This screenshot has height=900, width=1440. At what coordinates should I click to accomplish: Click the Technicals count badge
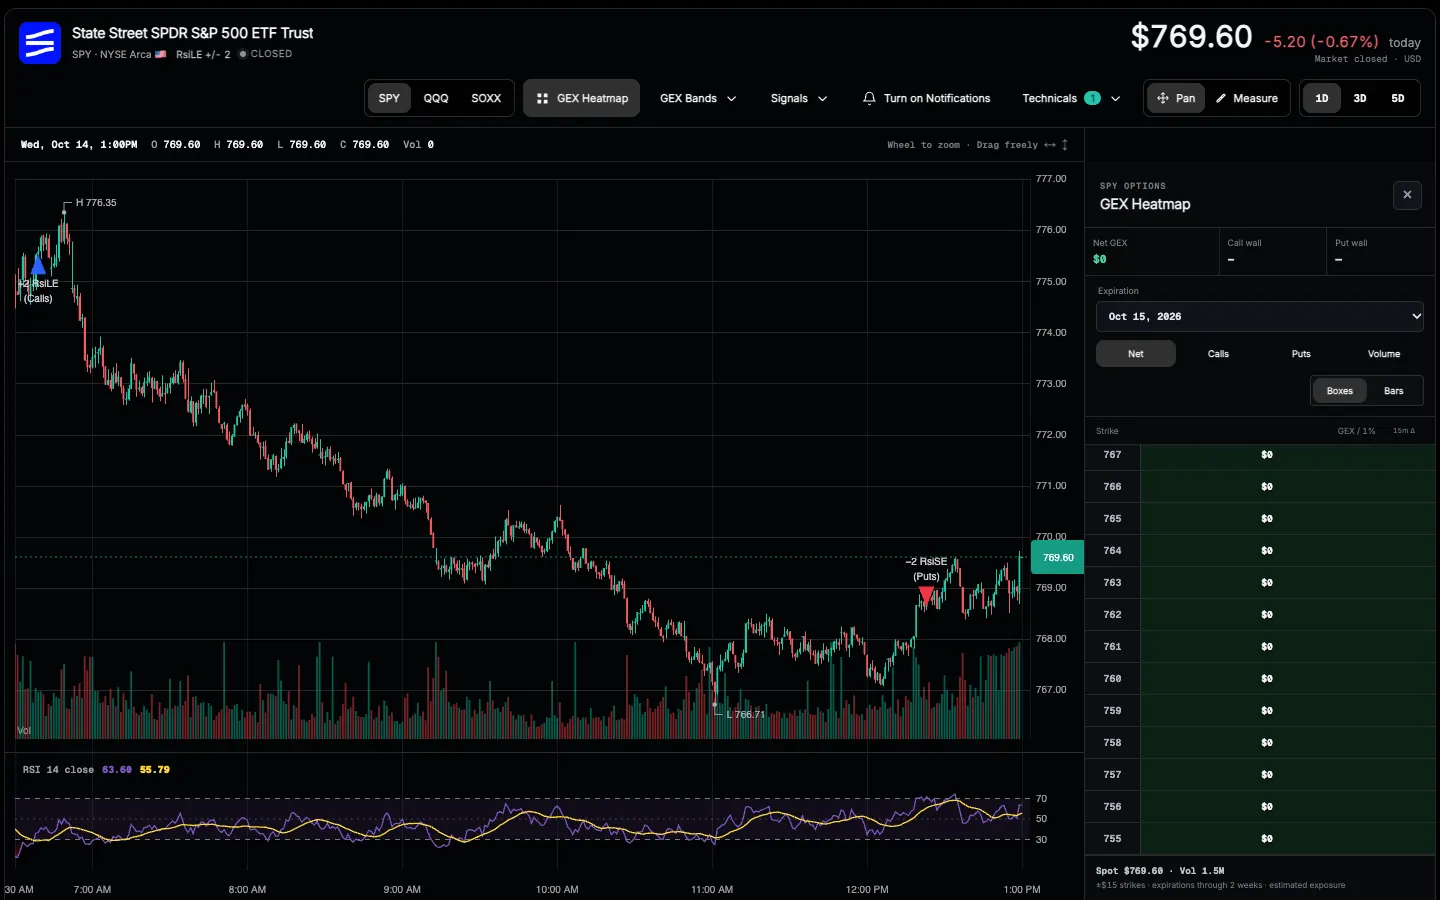(1092, 98)
